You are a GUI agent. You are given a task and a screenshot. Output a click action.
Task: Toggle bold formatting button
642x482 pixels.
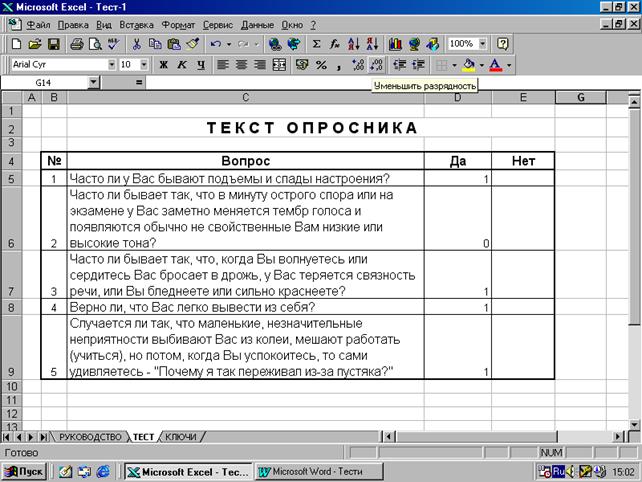coord(163,65)
